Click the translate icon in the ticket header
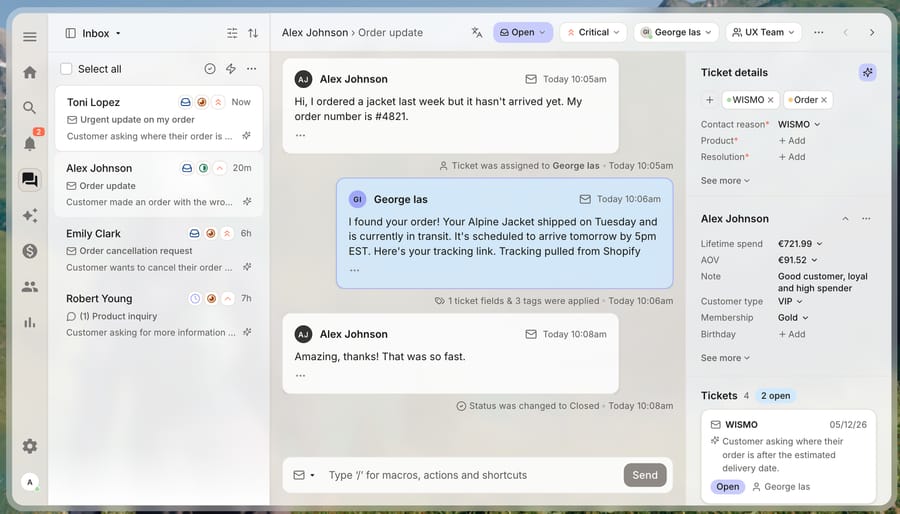 click(x=477, y=33)
